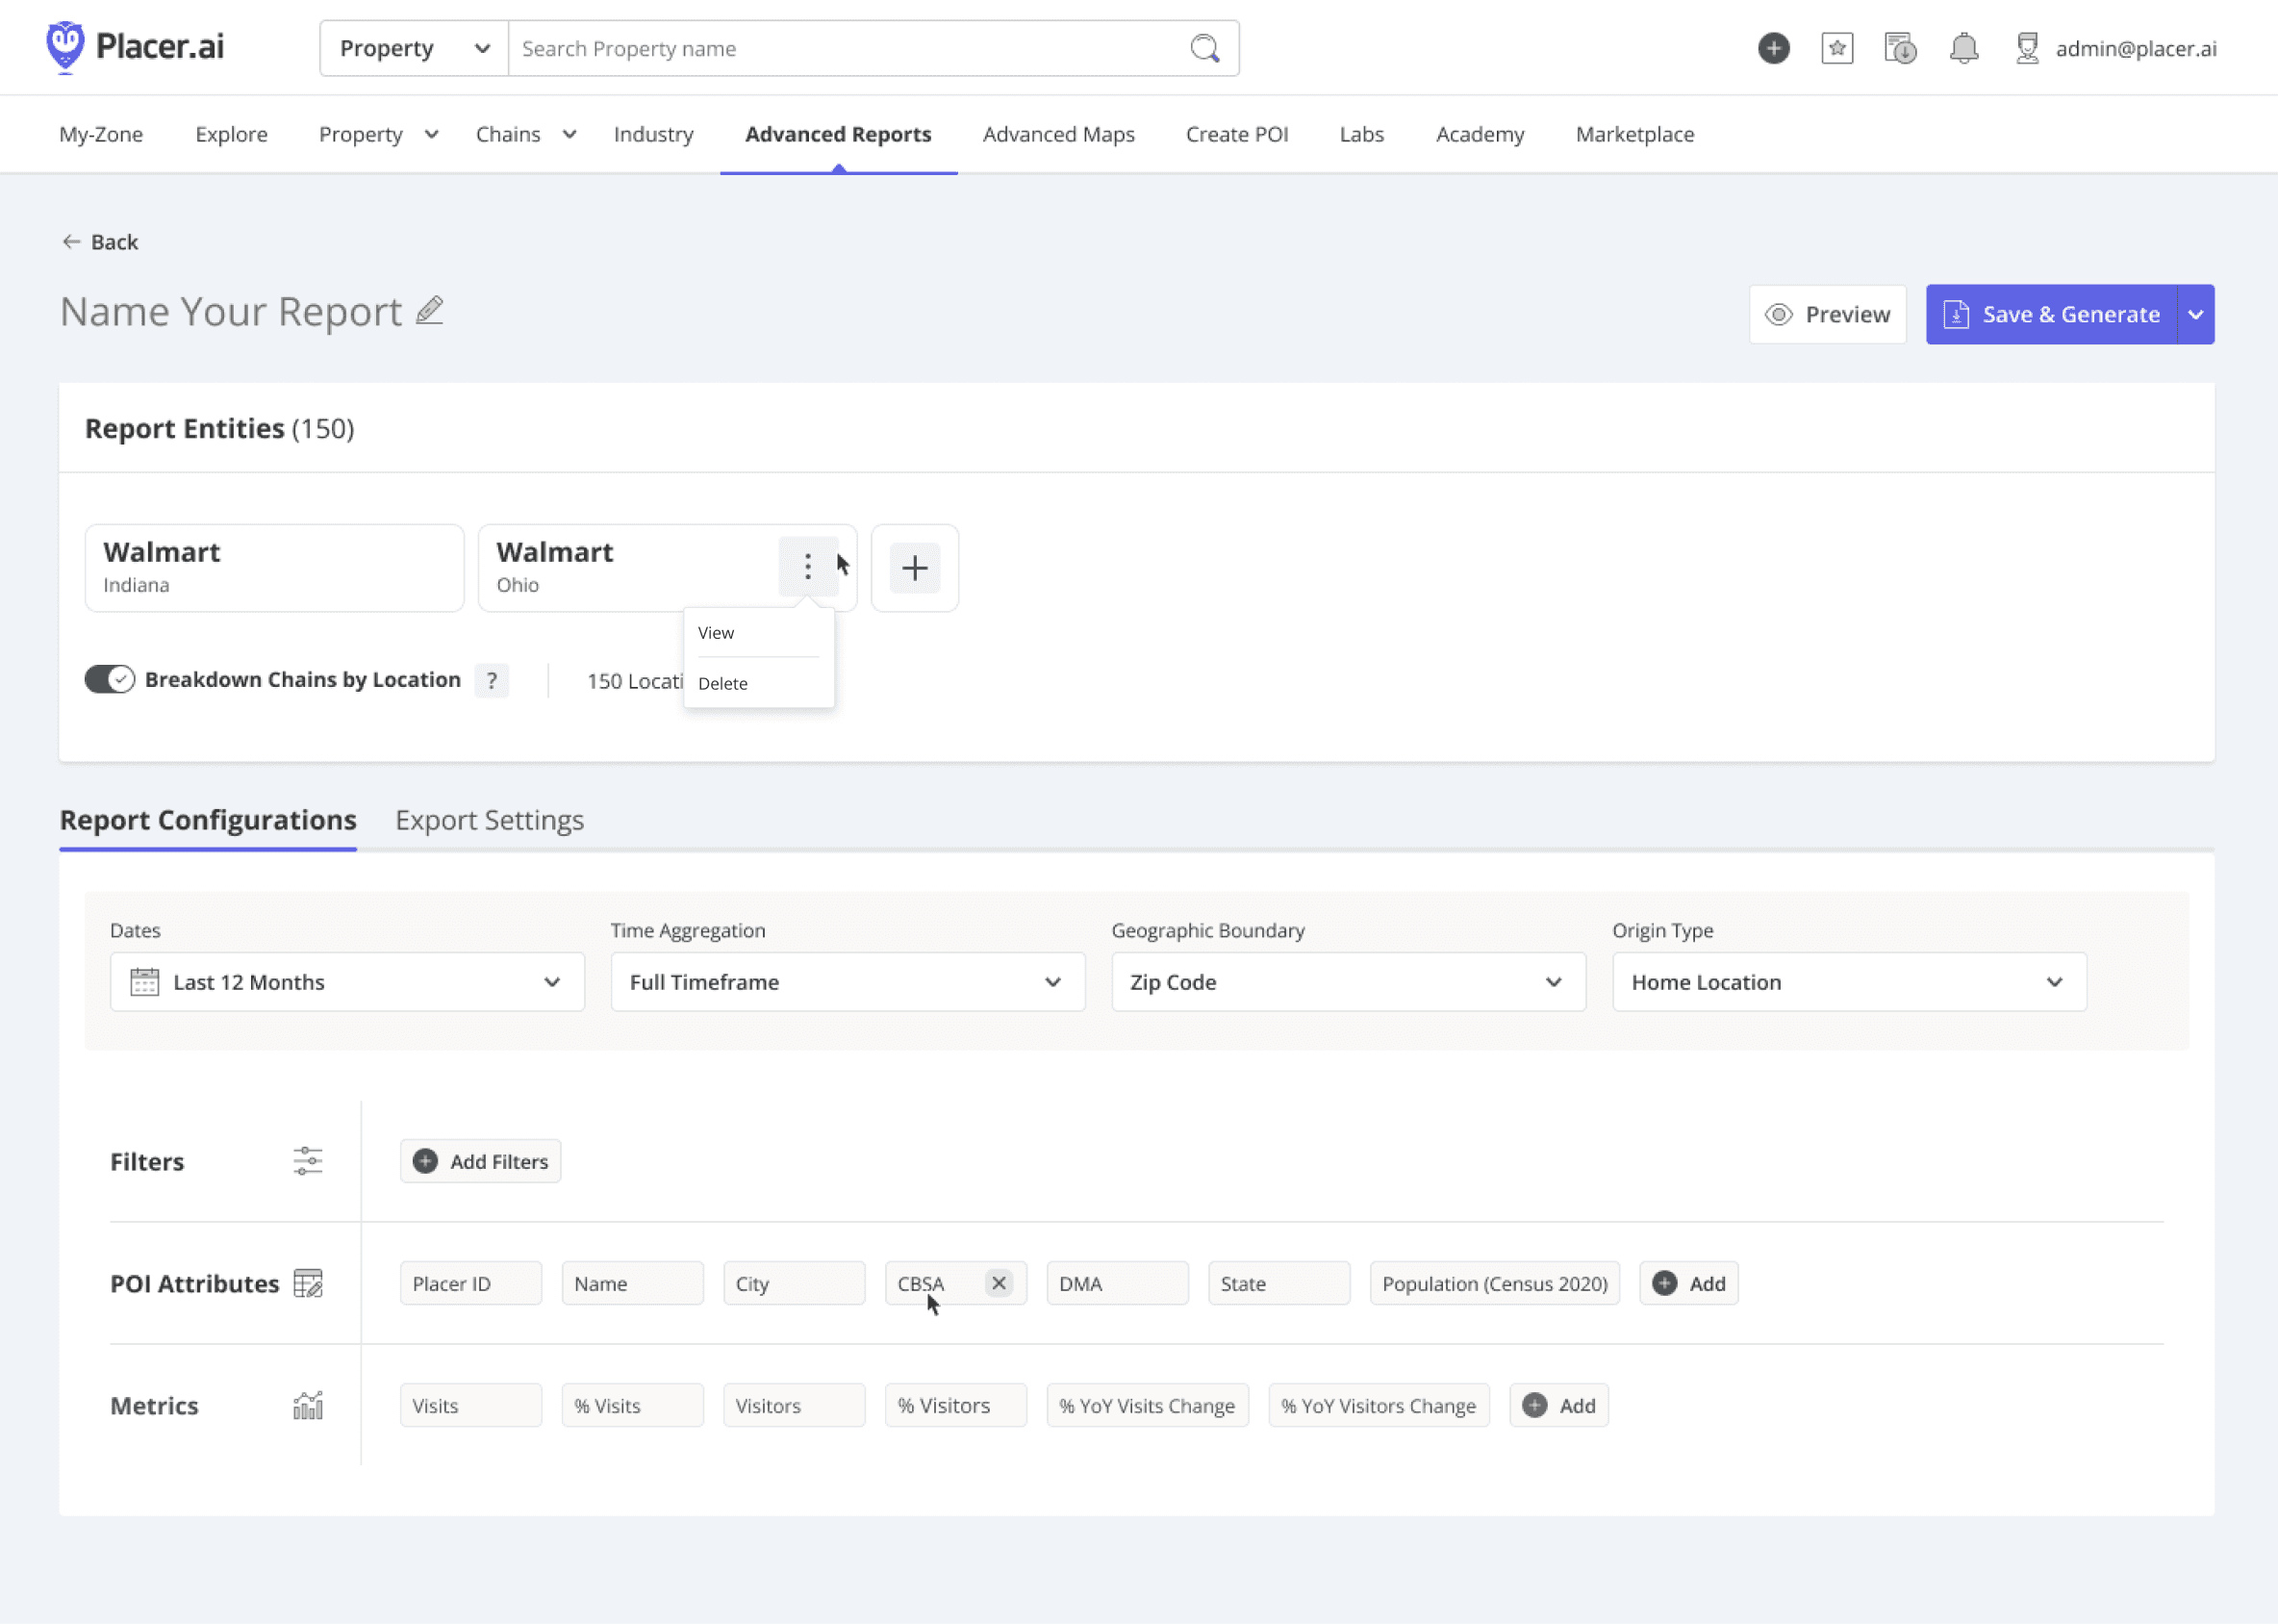
Task: Select Delete from the open context menu
Action: pyautogui.click(x=723, y=683)
